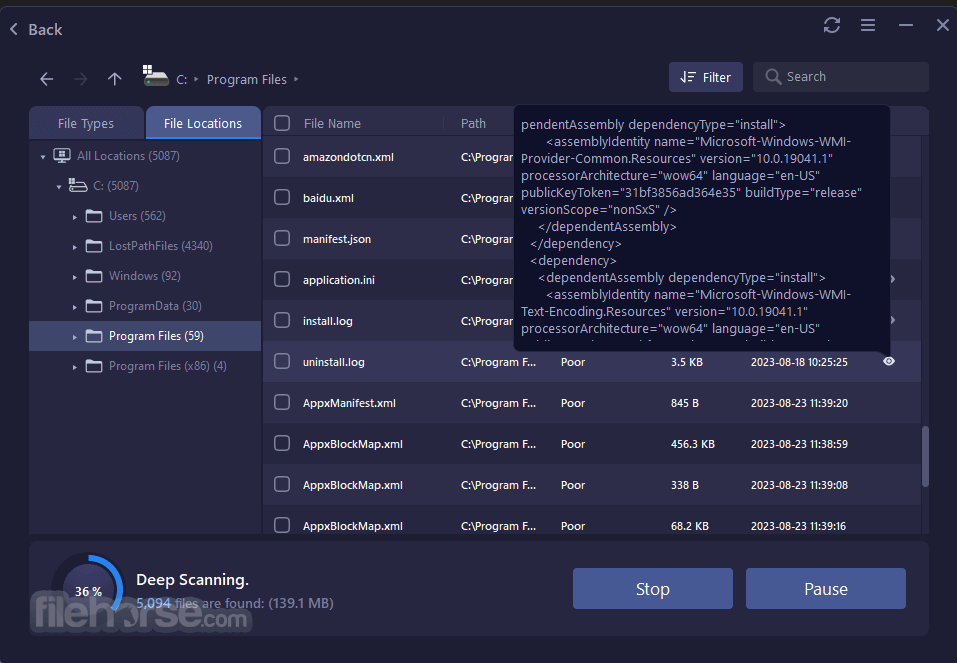Select Windows (92) in the tree

(x=145, y=276)
